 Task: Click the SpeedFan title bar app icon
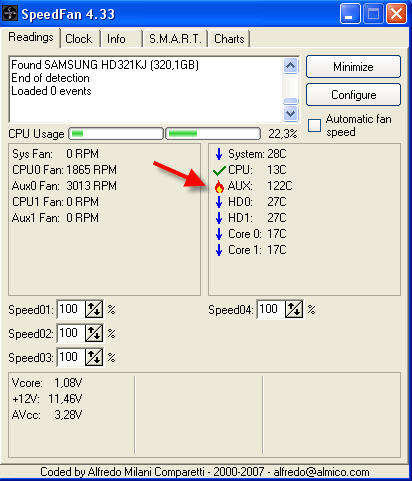tap(9, 14)
